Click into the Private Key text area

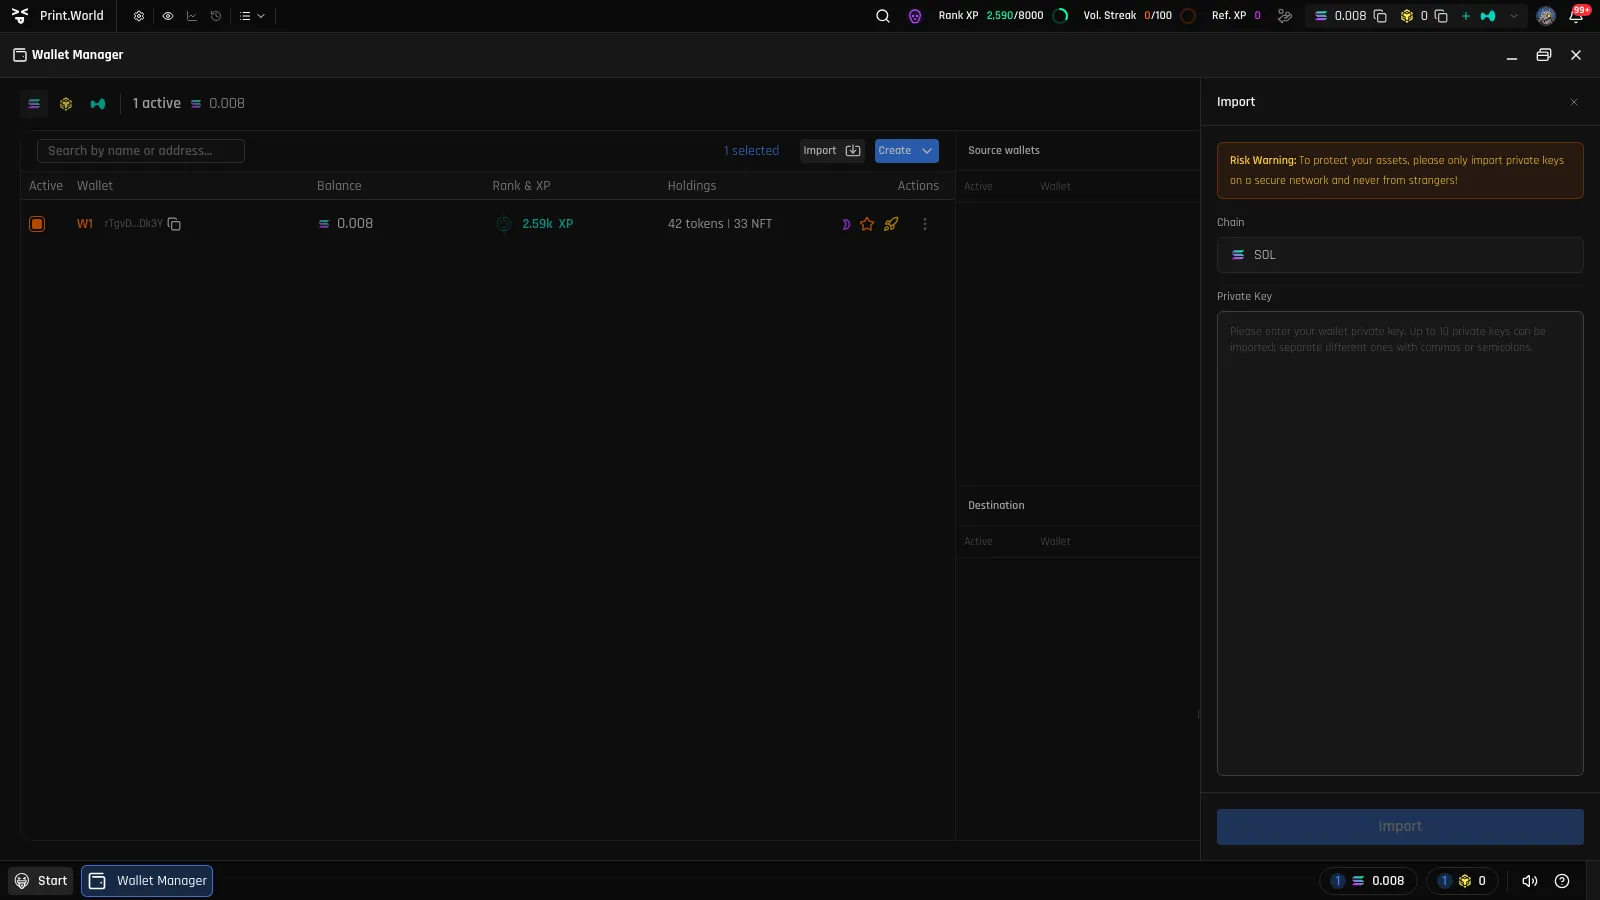pyautogui.click(x=1400, y=543)
